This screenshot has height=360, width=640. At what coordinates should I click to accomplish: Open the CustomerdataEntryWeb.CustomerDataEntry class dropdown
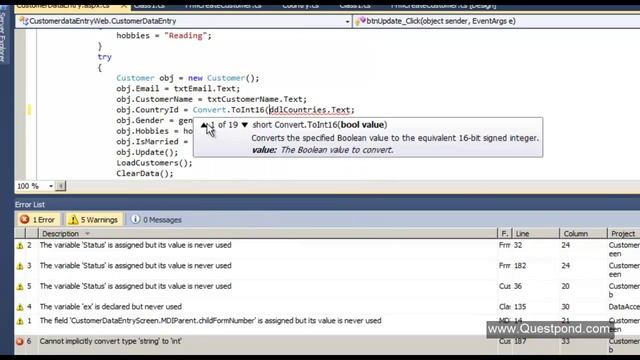click(x=347, y=21)
